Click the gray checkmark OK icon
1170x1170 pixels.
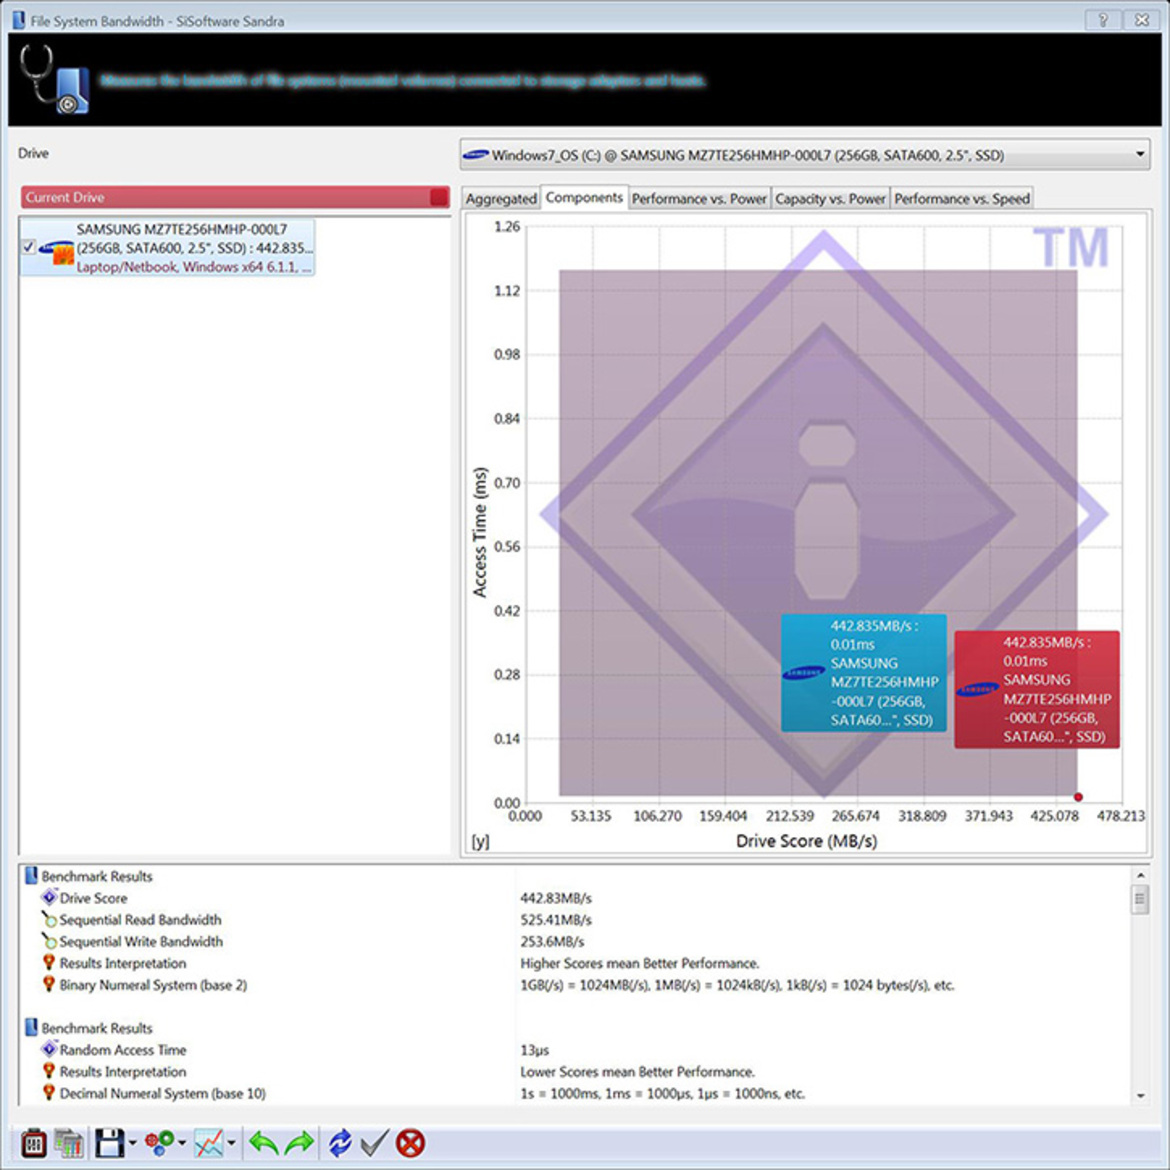pyautogui.click(x=375, y=1143)
